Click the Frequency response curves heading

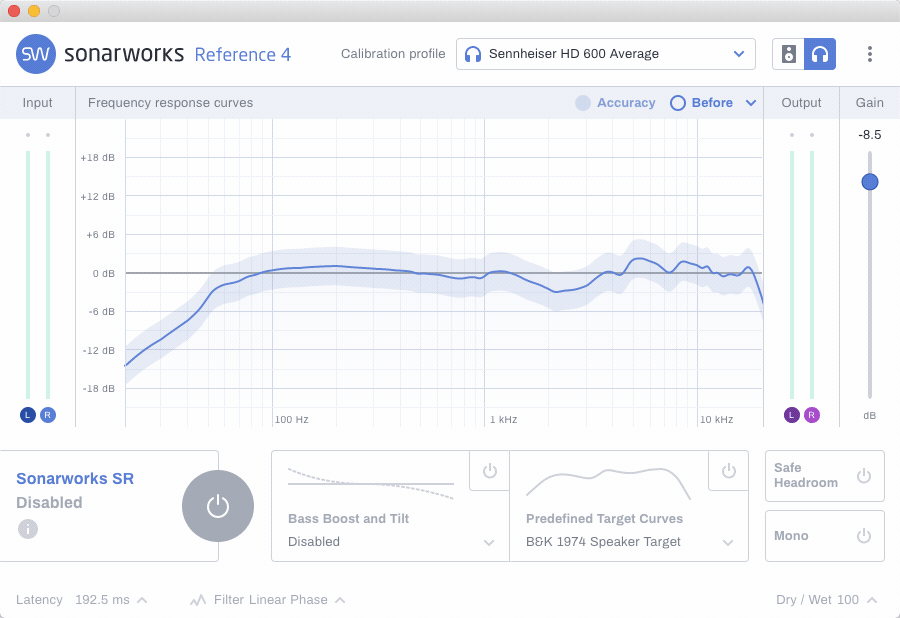(x=170, y=103)
